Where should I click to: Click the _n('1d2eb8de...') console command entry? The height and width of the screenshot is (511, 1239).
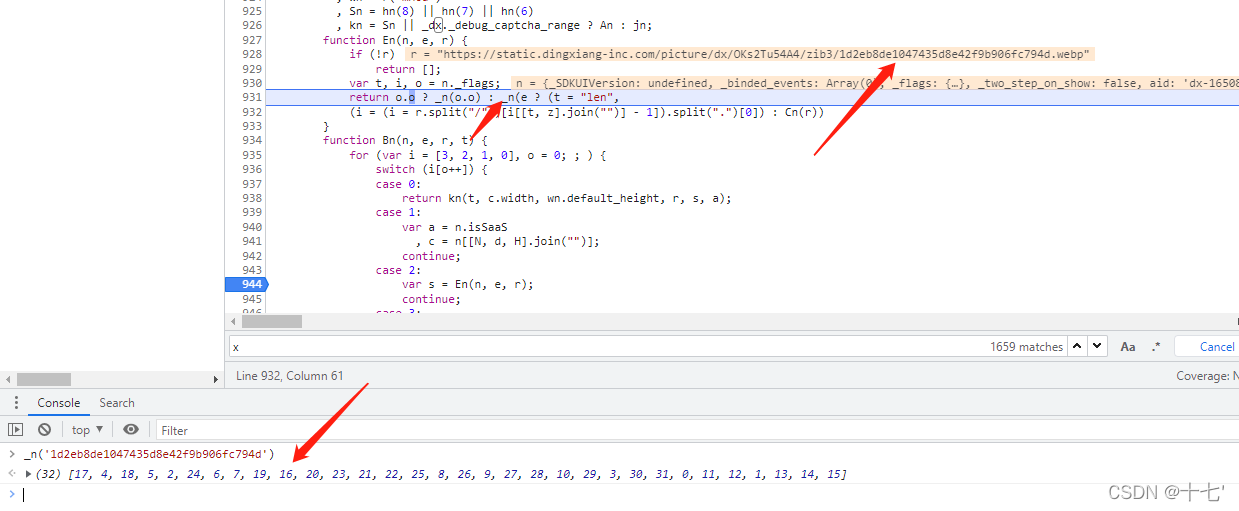pyautogui.click(x=149, y=454)
